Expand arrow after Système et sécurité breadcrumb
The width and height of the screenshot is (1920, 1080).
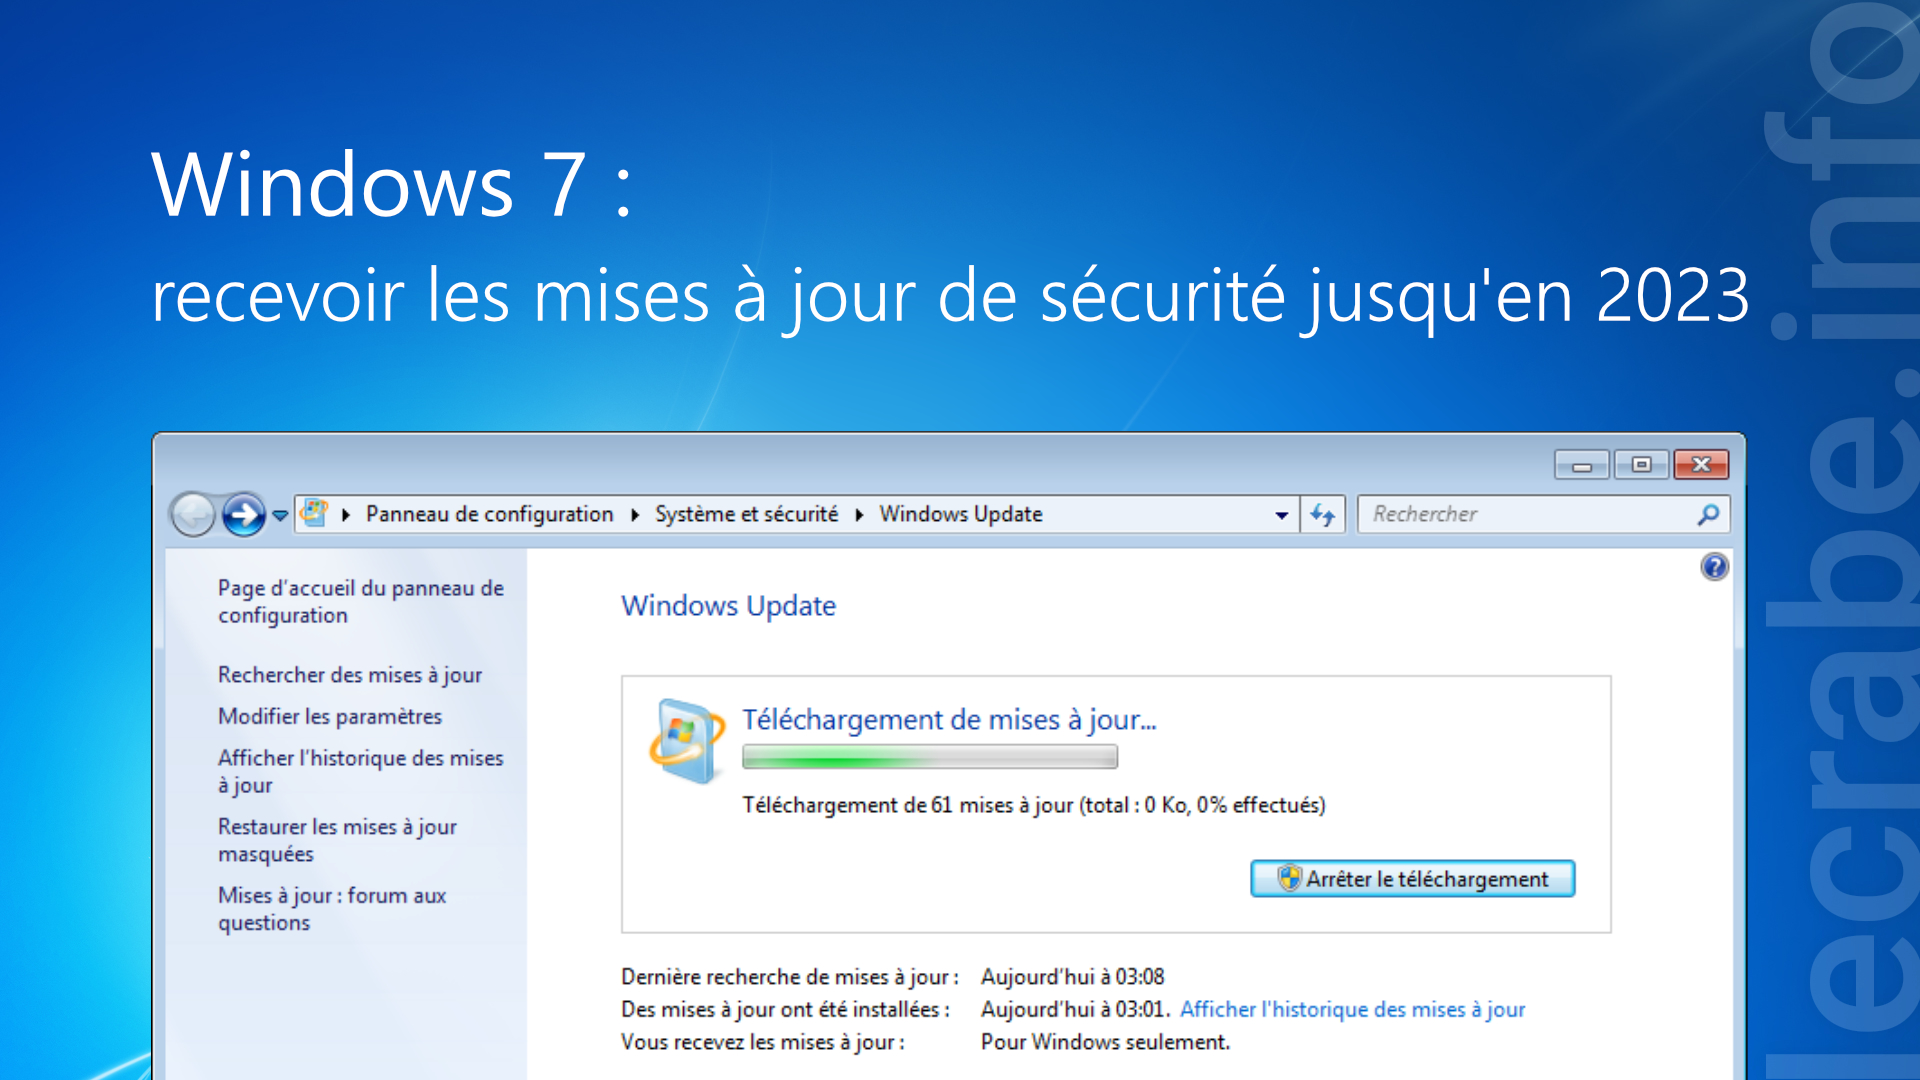pyautogui.click(x=859, y=515)
